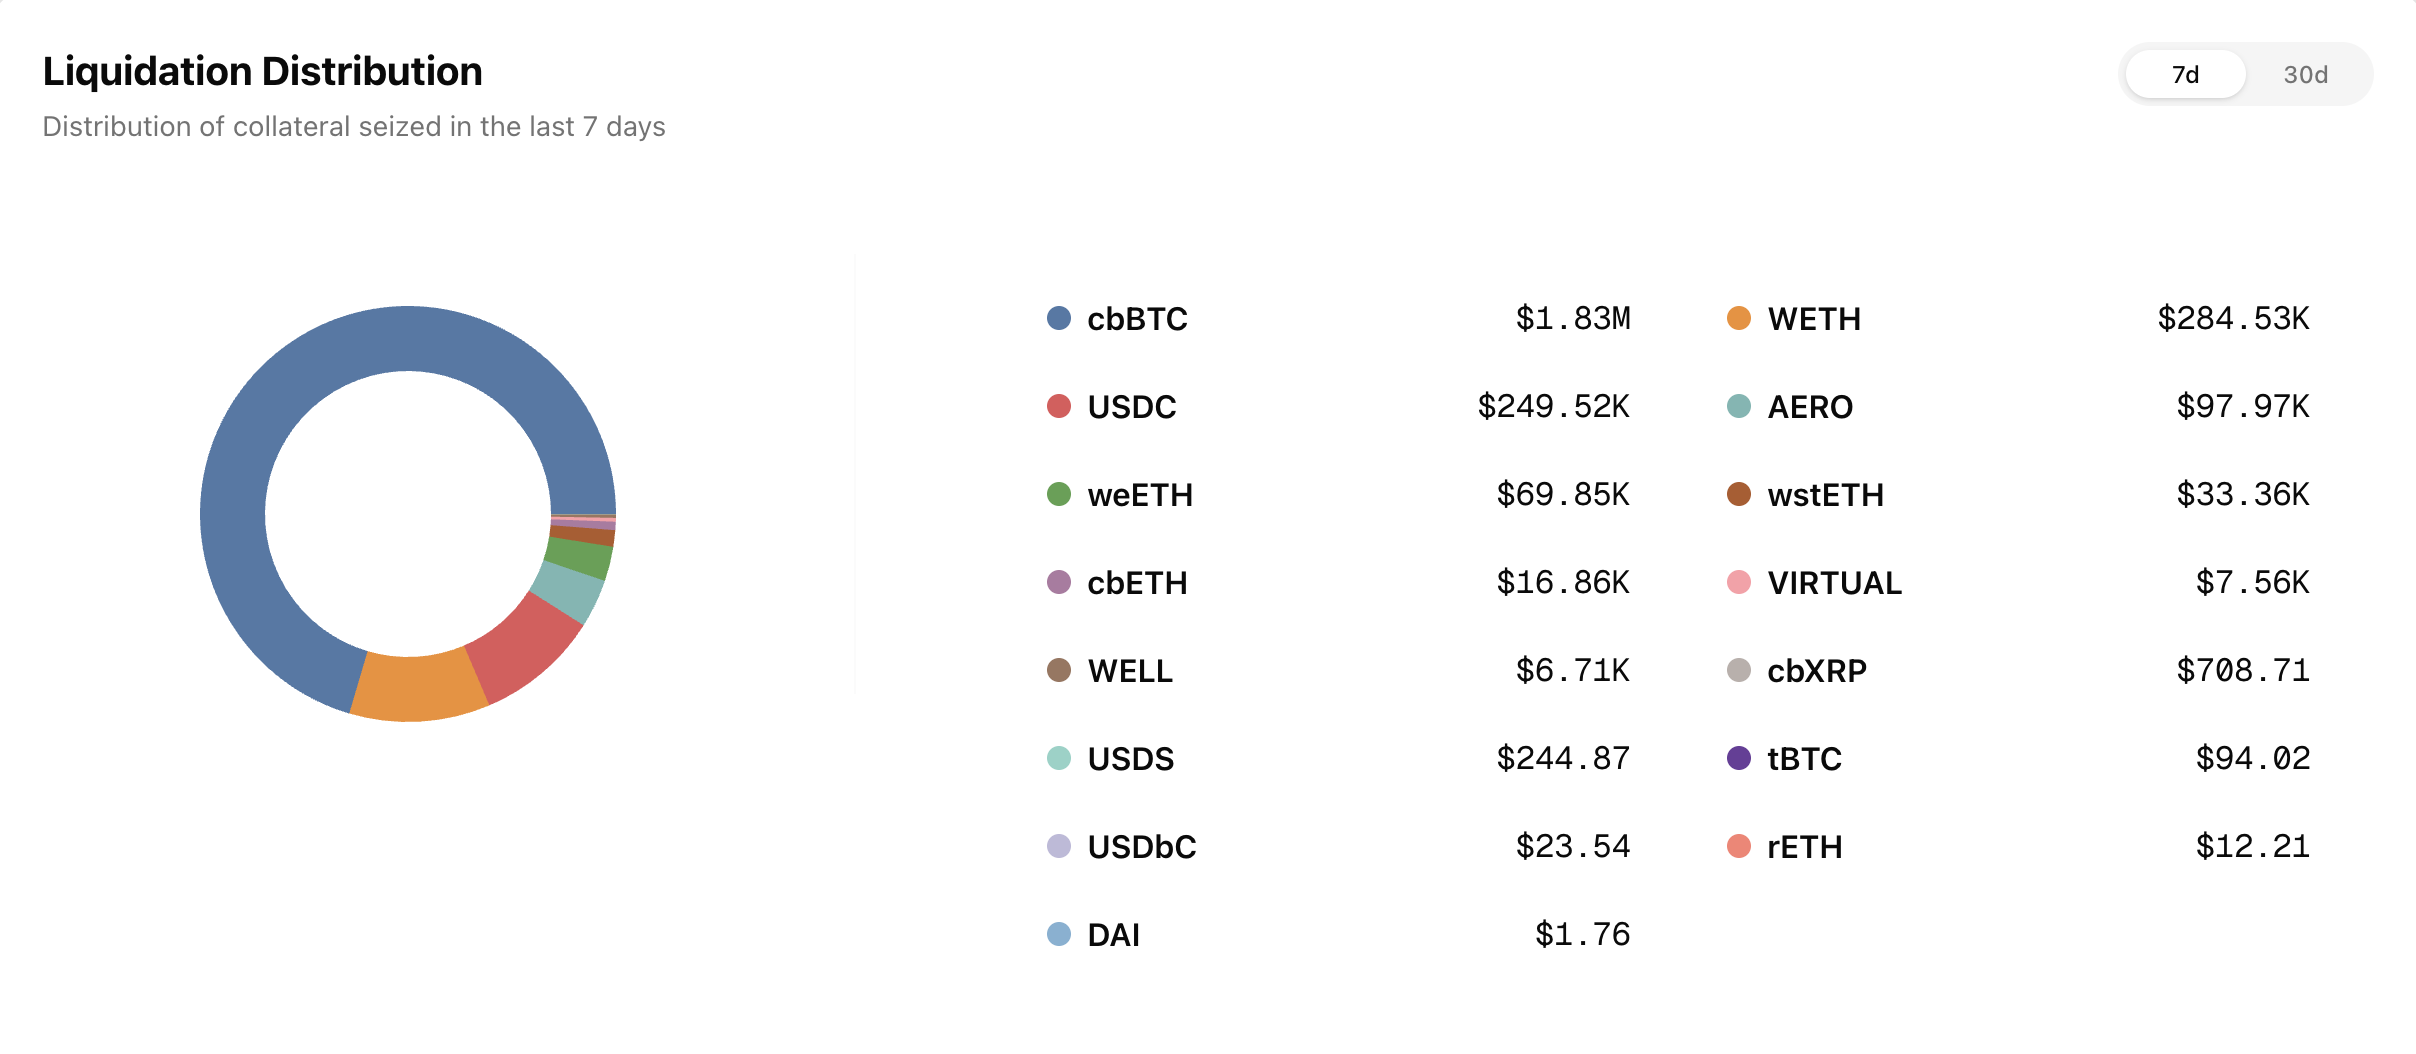The height and width of the screenshot is (1054, 2416).
Task: Click the large blue cbBTC donut segment
Action: (x=300, y=400)
